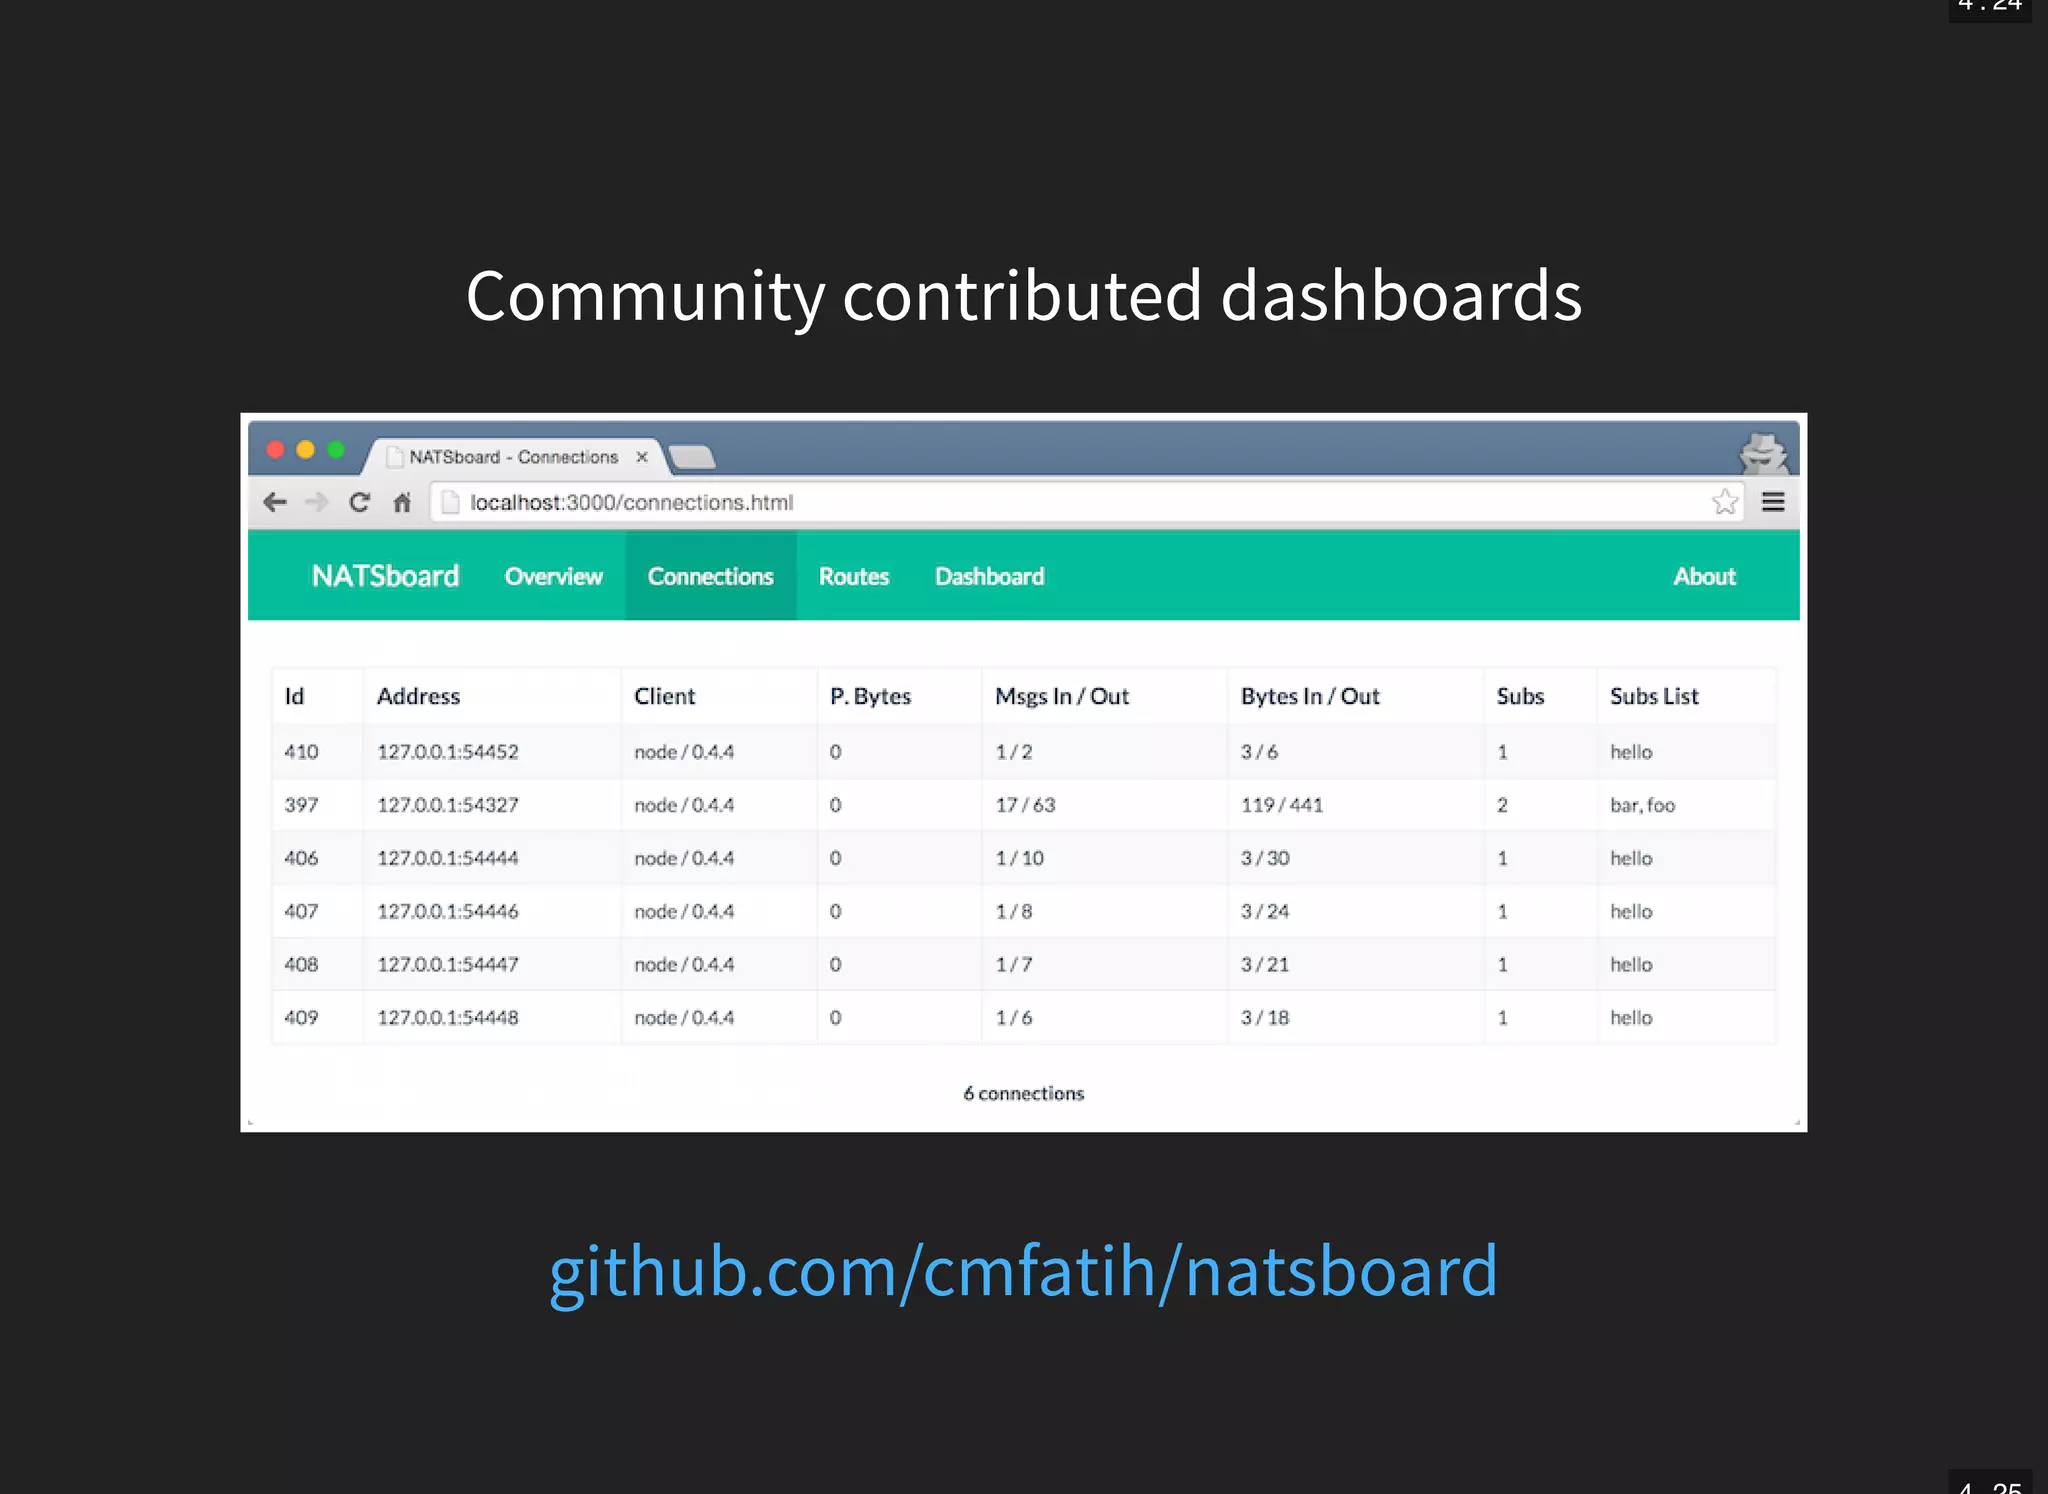Click the 1 / 2 messages value
Viewport: 2048px width, 1494px height.
(x=1013, y=752)
